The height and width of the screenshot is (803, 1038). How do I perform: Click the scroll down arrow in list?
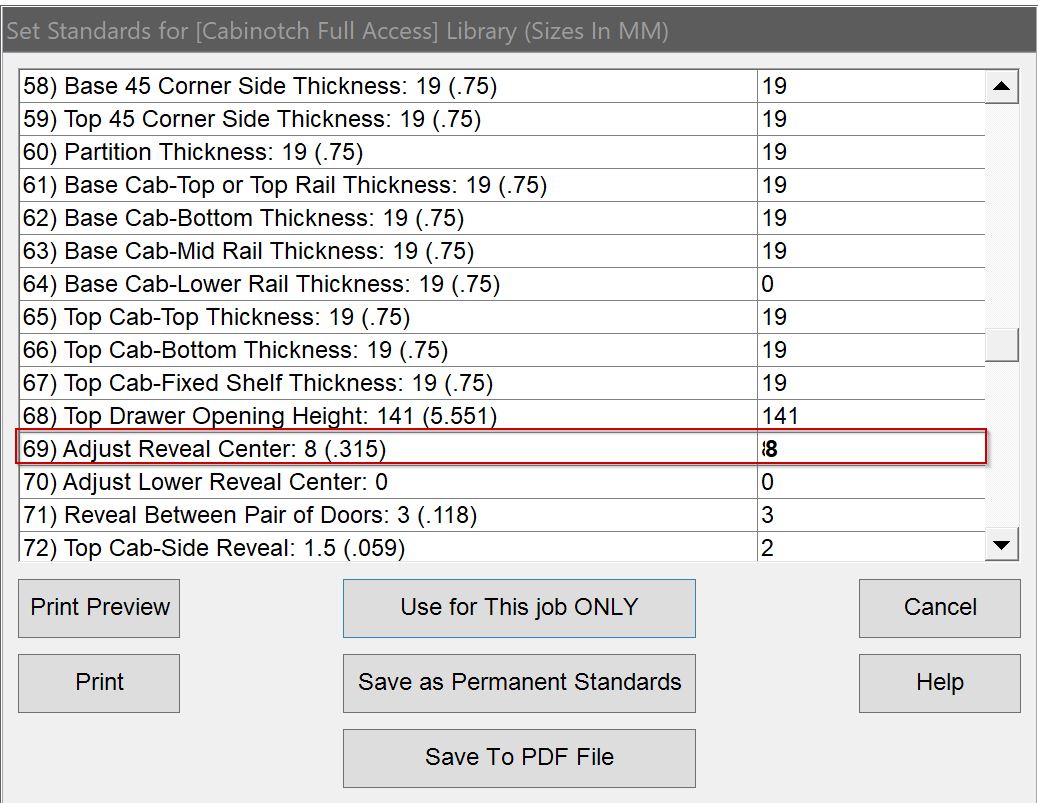(1001, 545)
